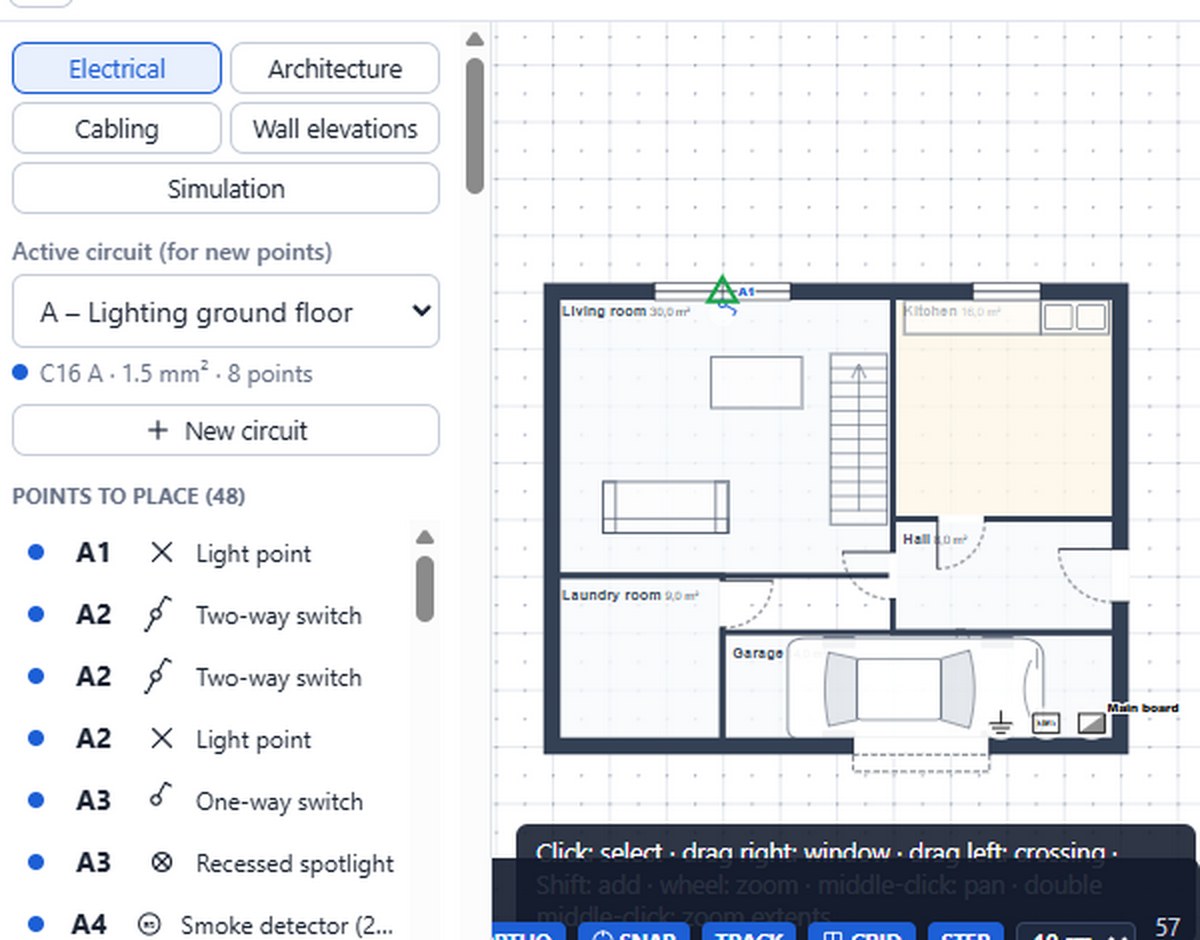This screenshot has height=940, width=1200.
Task: Pick the A2 Light point cross icon
Action: click(161, 739)
